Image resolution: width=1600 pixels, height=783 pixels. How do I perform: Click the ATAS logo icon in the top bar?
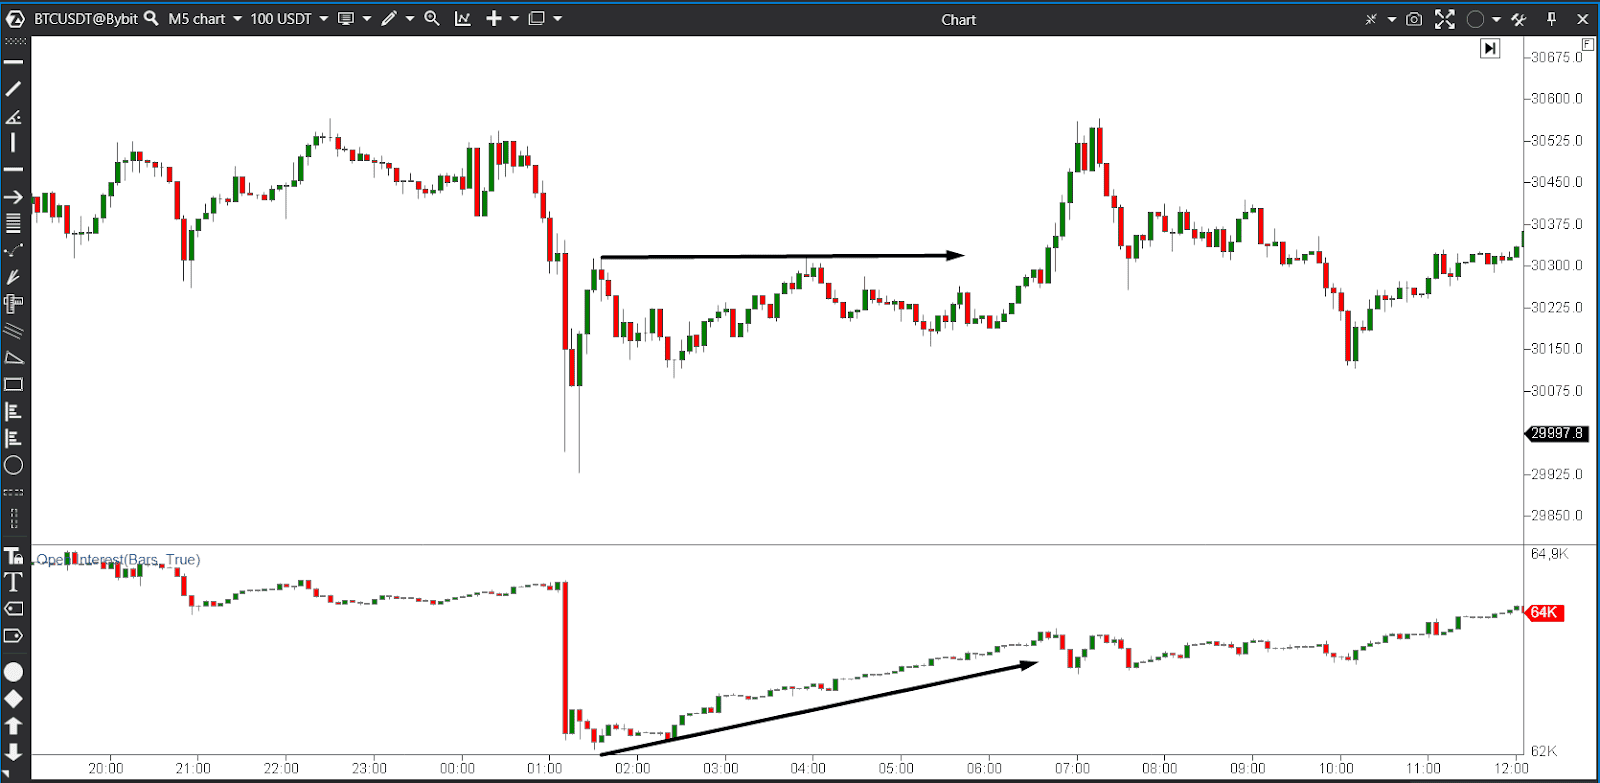(x=15, y=18)
